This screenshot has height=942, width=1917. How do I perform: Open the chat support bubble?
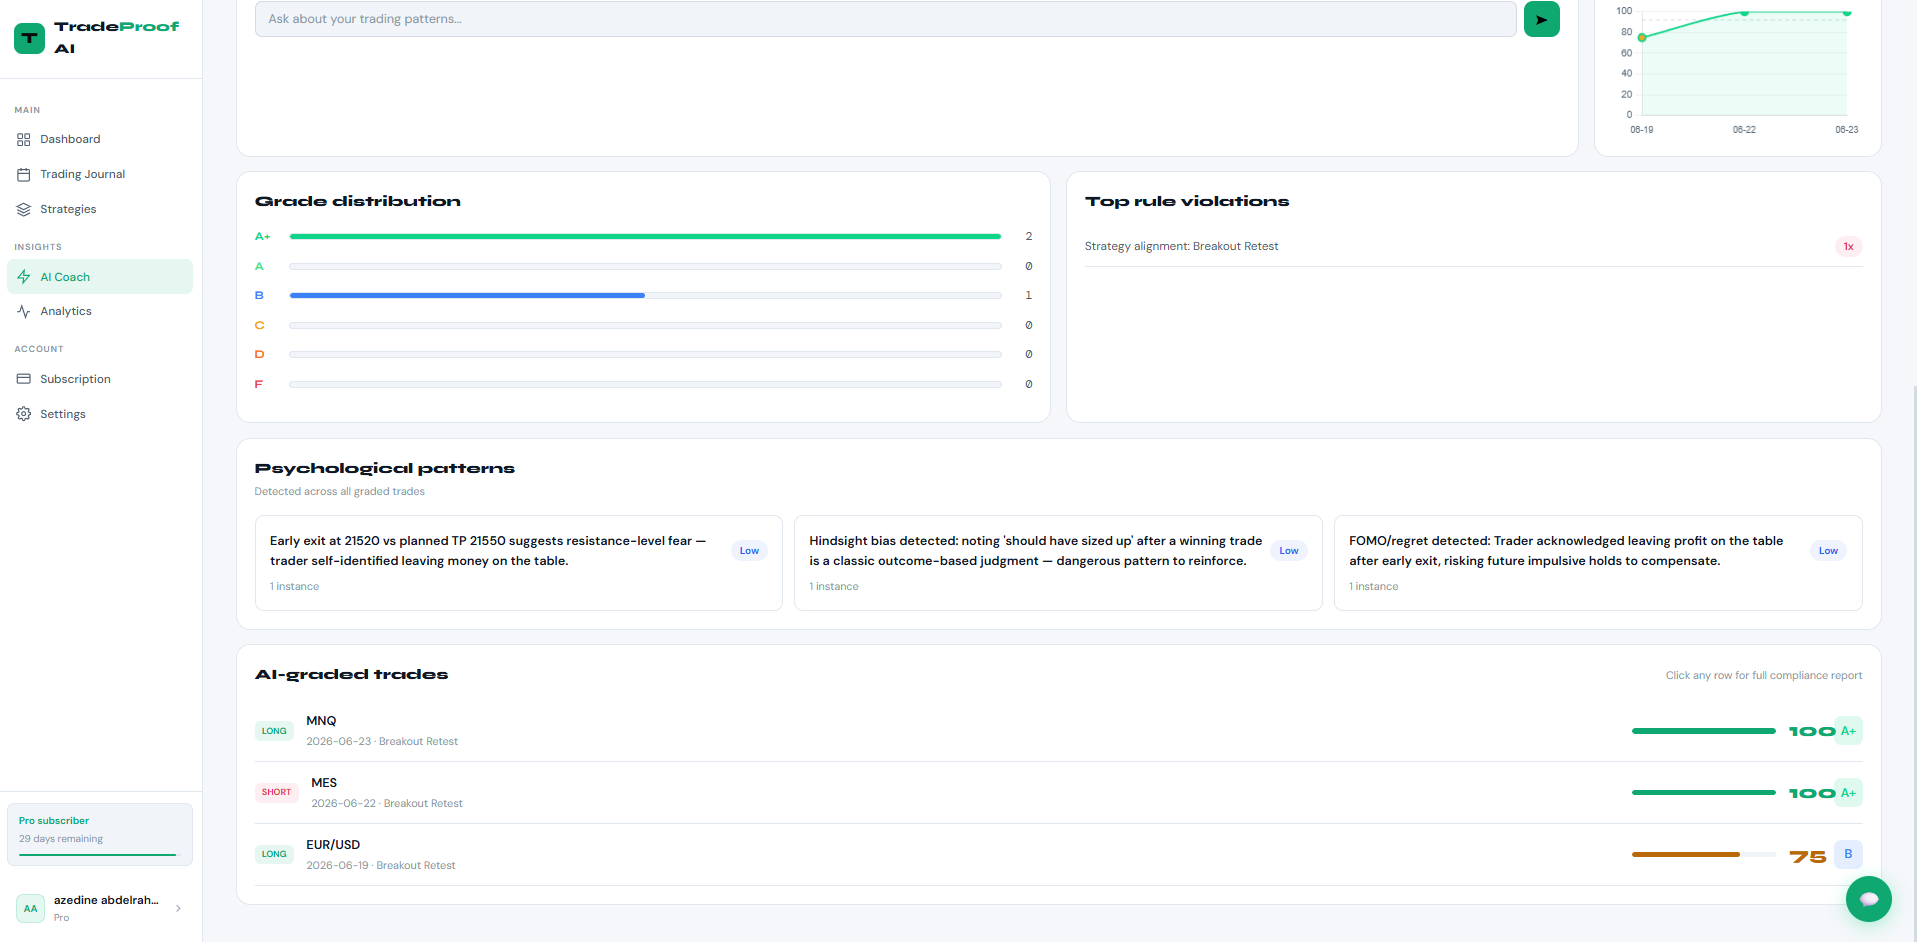(x=1868, y=899)
